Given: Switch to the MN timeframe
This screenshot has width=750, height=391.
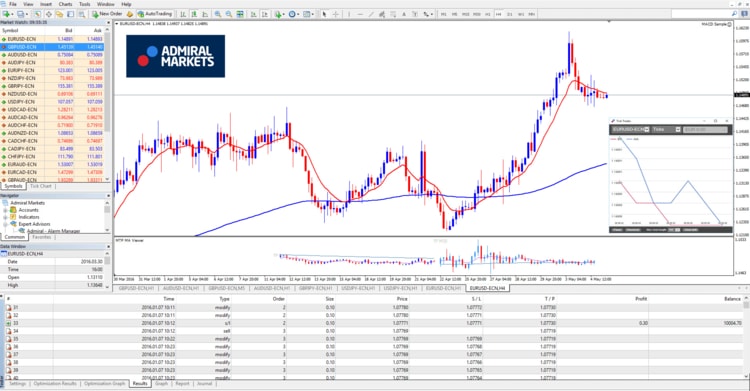Looking at the screenshot, I should pos(532,14).
